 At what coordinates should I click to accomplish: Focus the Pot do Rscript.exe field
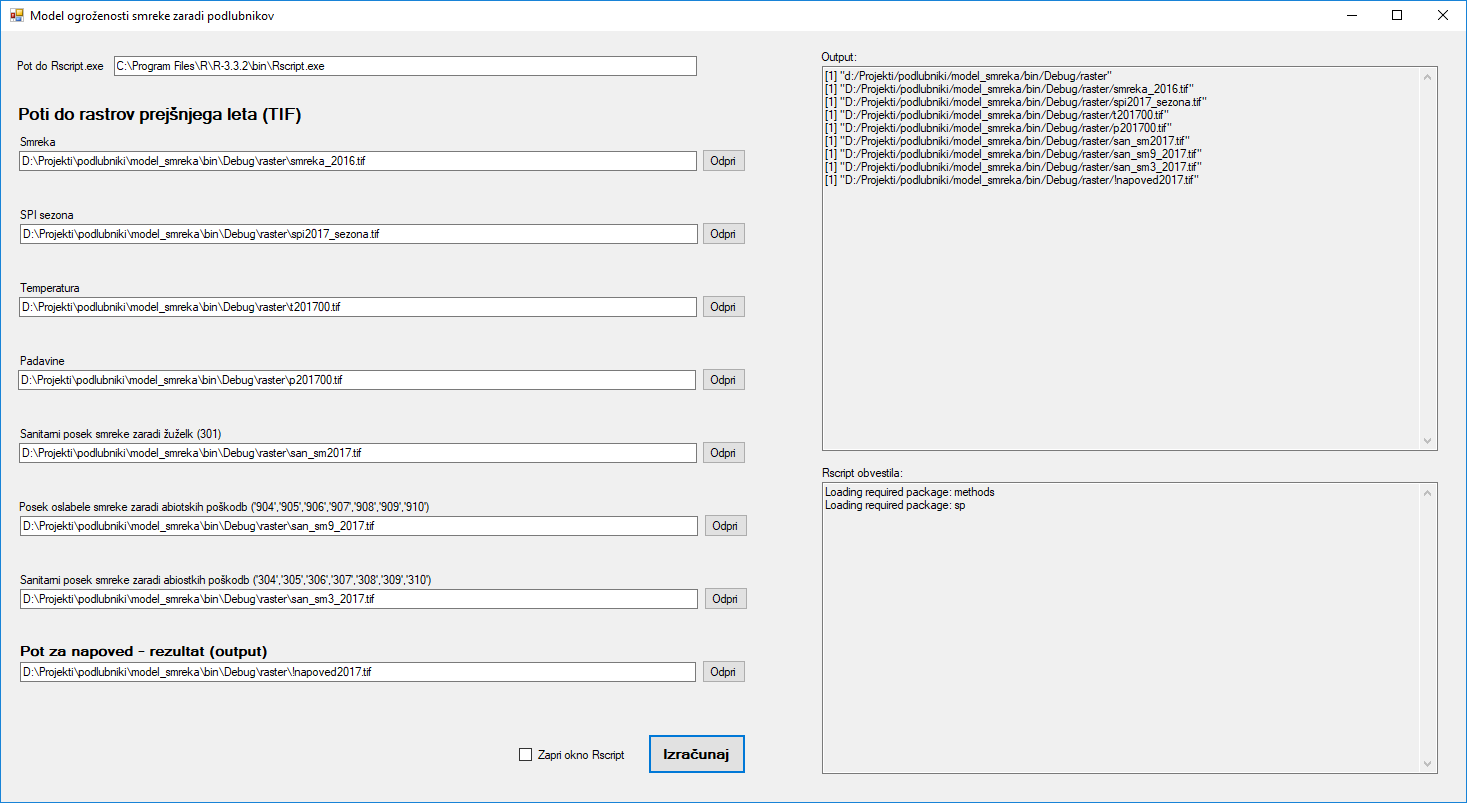(x=405, y=66)
